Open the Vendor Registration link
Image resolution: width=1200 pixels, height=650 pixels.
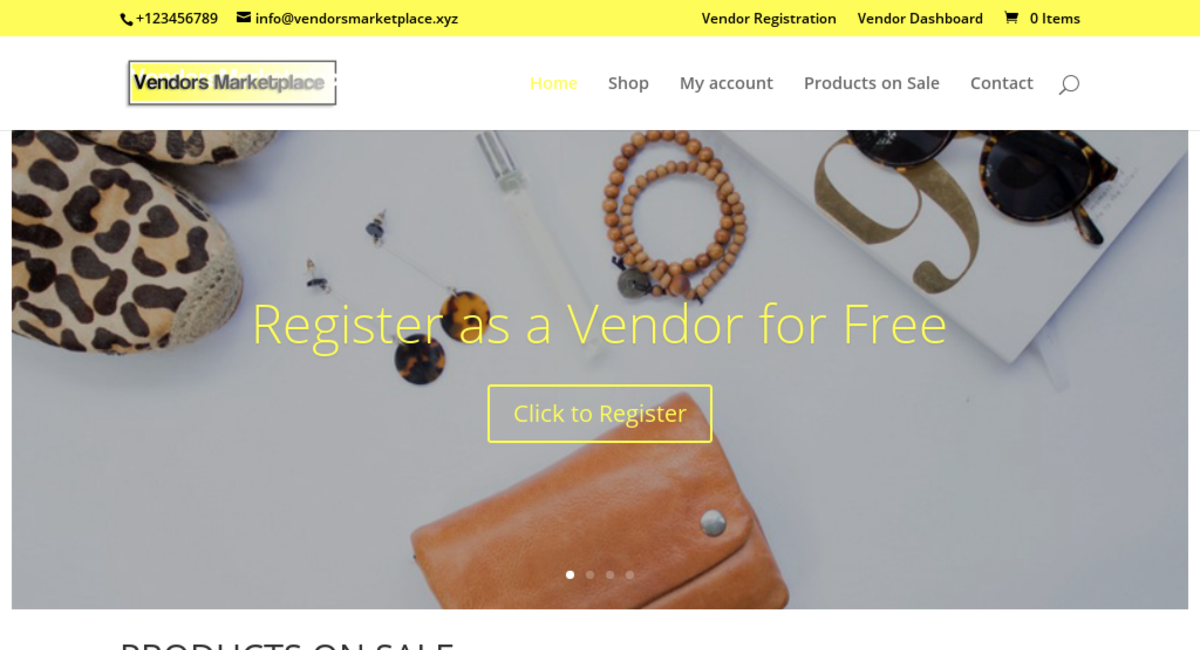(x=769, y=18)
